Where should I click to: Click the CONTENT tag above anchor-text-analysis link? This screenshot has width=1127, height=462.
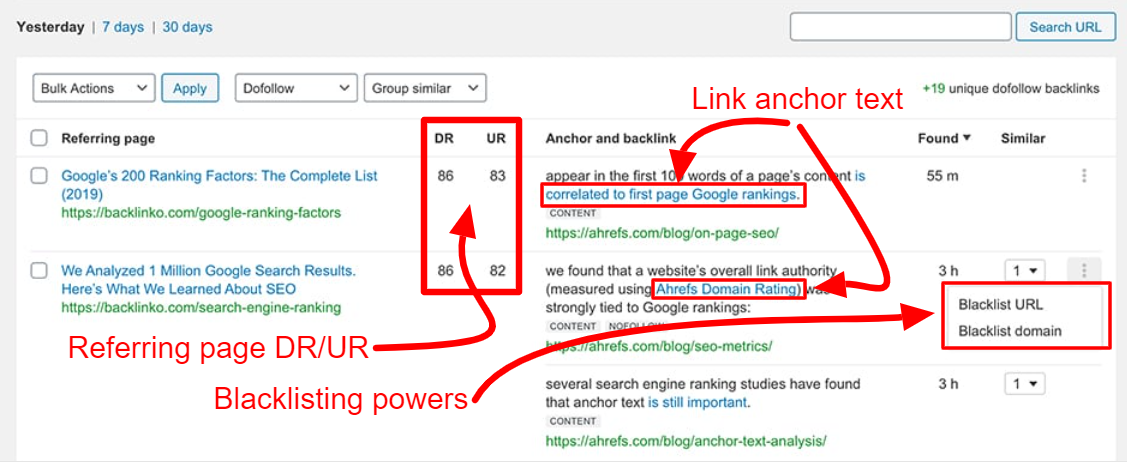pyautogui.click(x=573, y=421)
